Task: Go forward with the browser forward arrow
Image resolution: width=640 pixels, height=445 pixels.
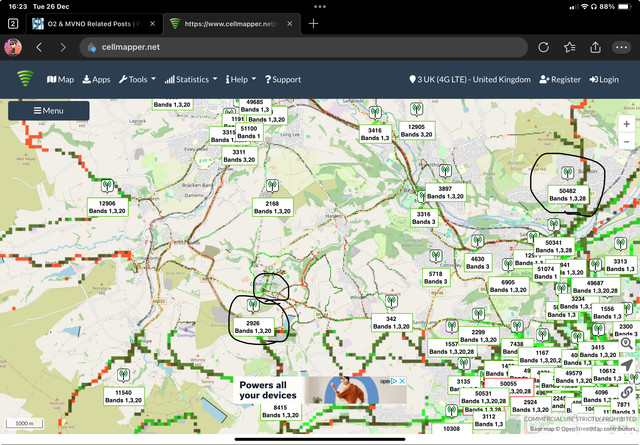Action: click(x=63, y=47)
